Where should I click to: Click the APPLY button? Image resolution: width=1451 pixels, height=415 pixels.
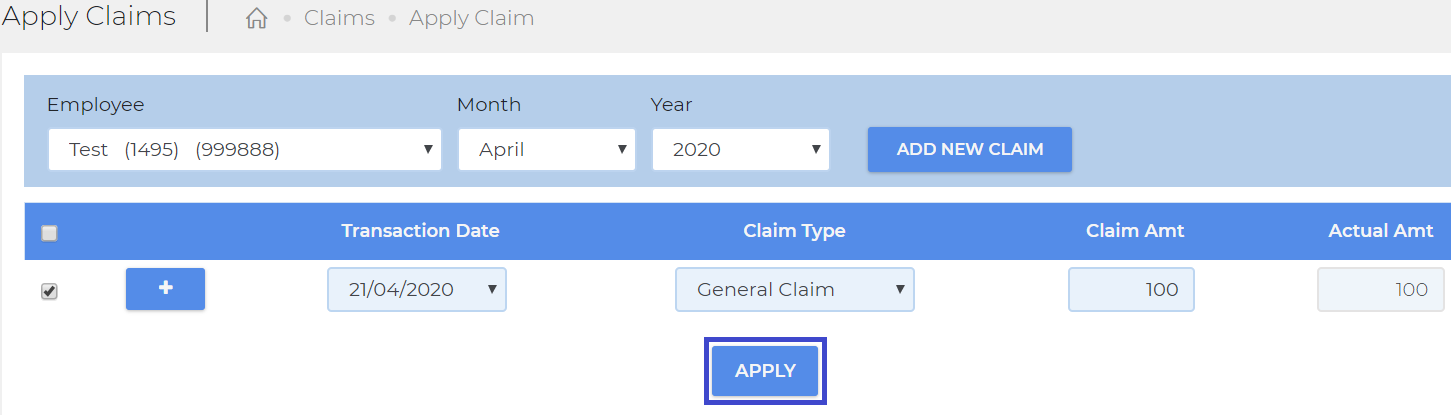point(765,371)
